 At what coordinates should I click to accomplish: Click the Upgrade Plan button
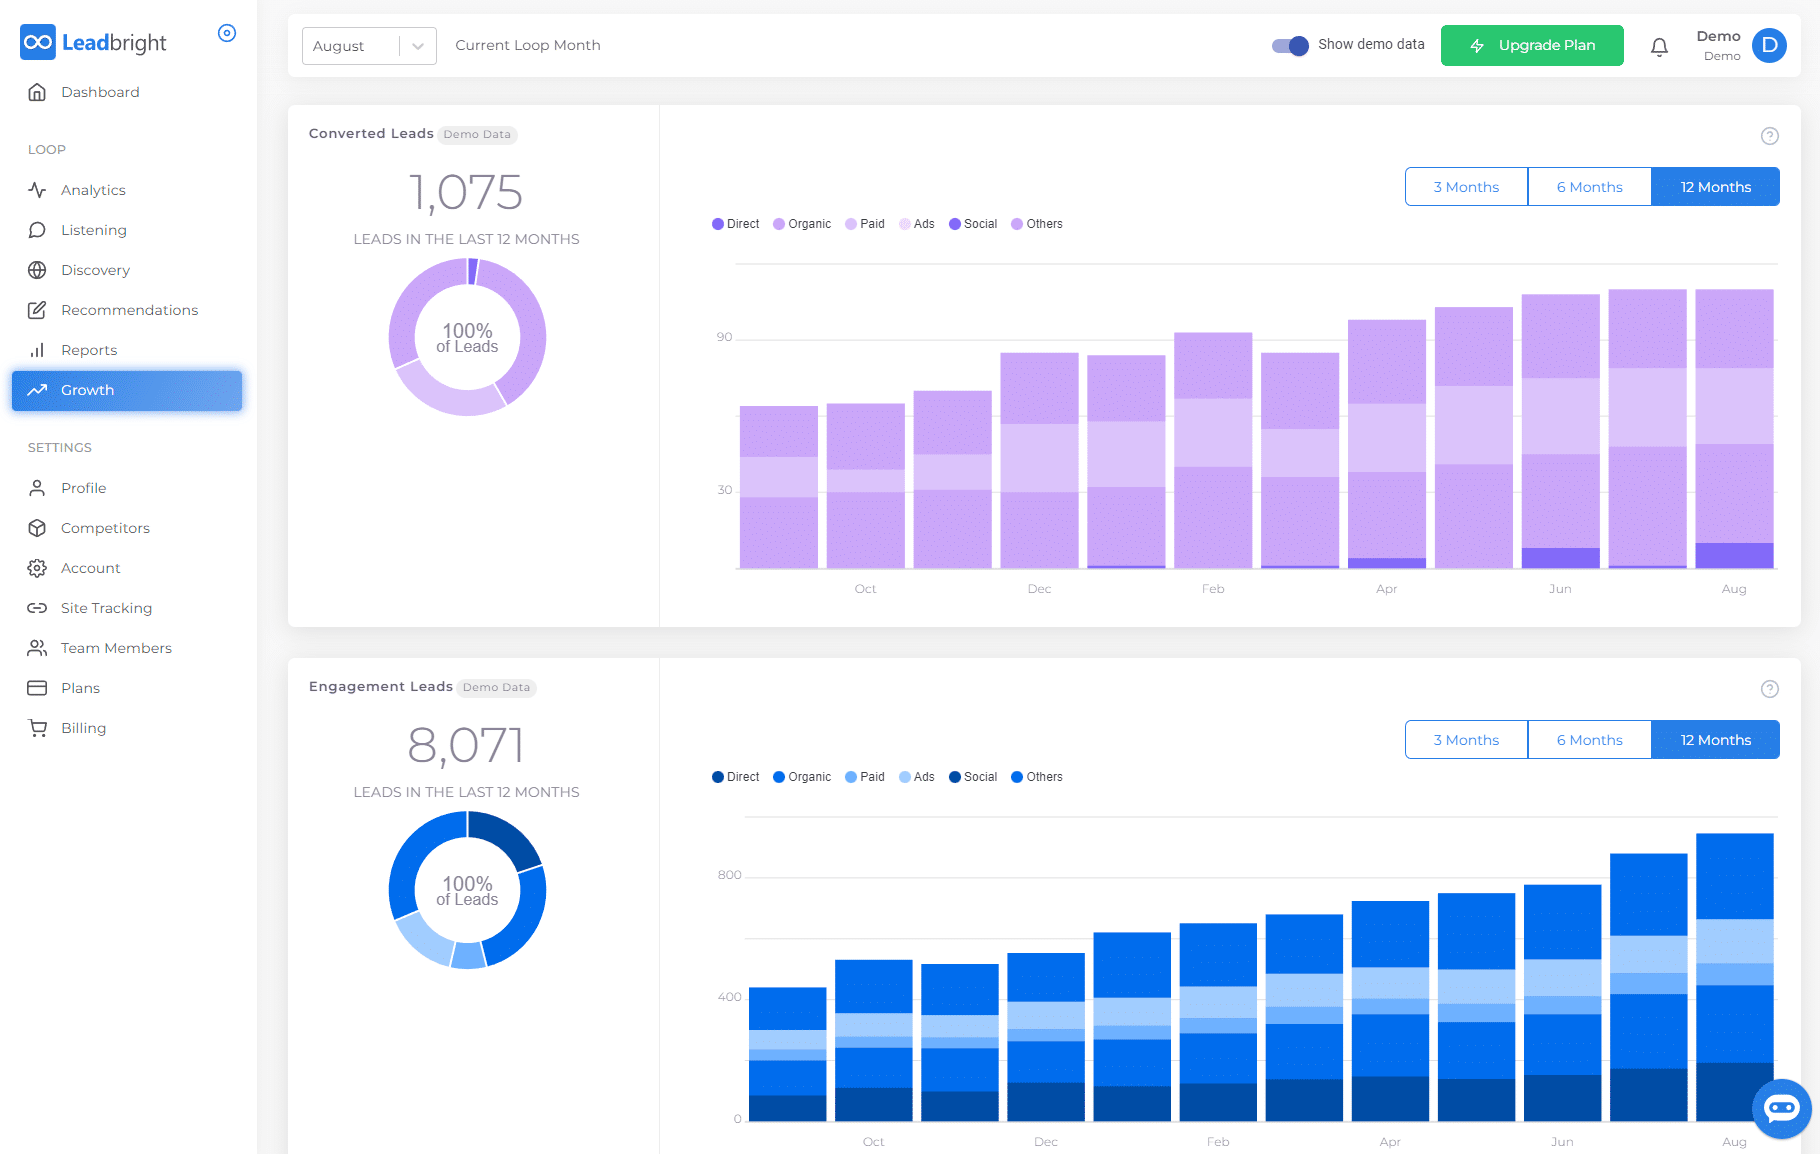[1532, 45]
